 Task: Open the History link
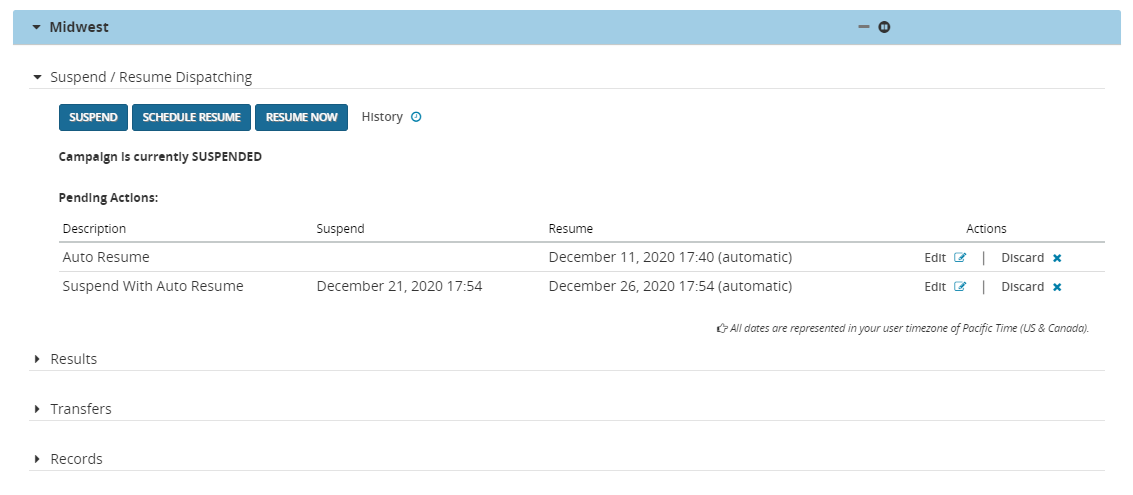(382, 117)
